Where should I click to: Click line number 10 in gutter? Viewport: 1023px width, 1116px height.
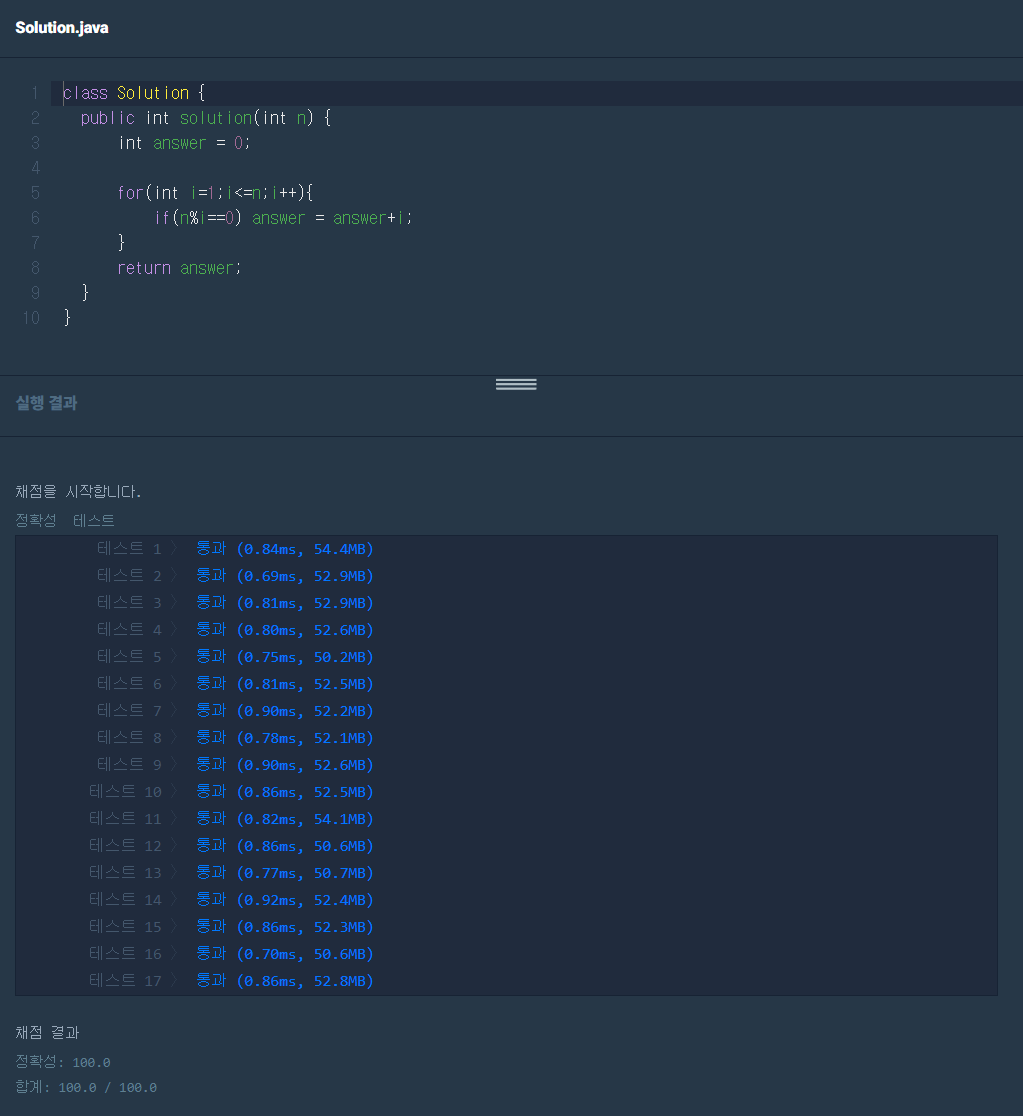point(31,318)
